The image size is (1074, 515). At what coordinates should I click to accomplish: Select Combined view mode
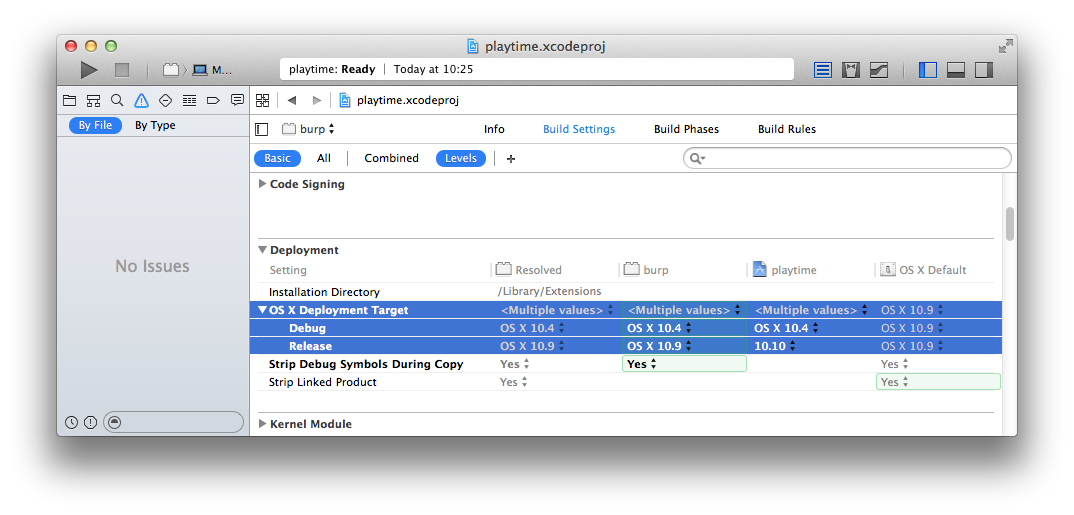click(x=391, y=158)
